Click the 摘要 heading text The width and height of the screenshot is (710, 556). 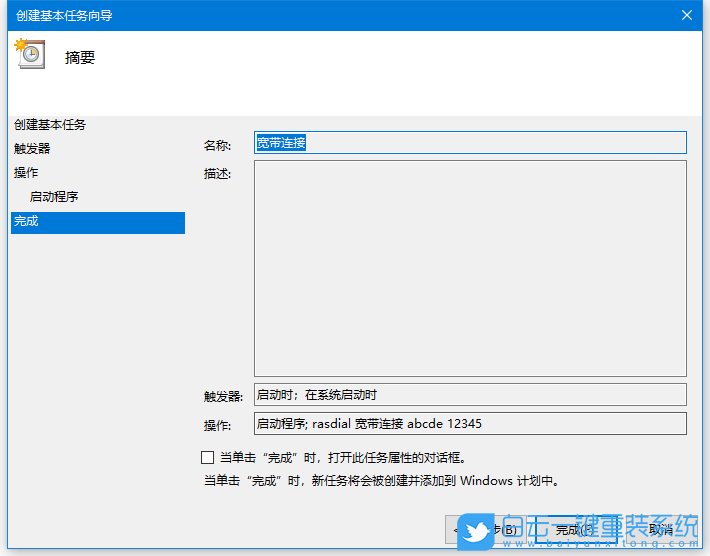click(80, 58)
